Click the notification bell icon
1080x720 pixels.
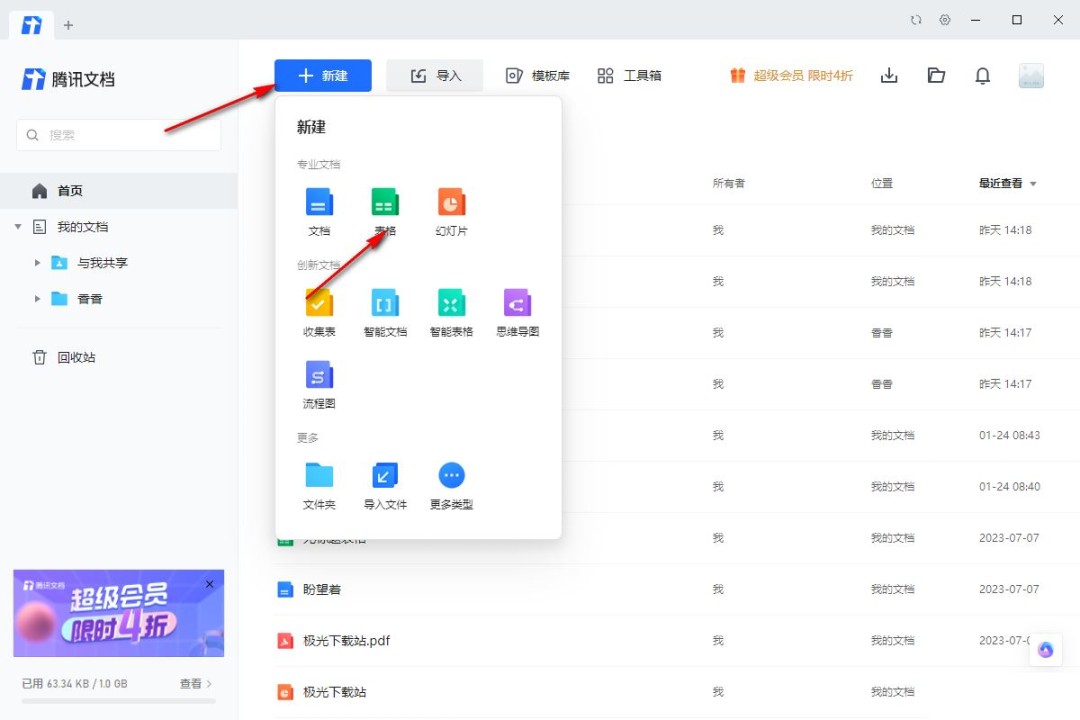[983, 75]
